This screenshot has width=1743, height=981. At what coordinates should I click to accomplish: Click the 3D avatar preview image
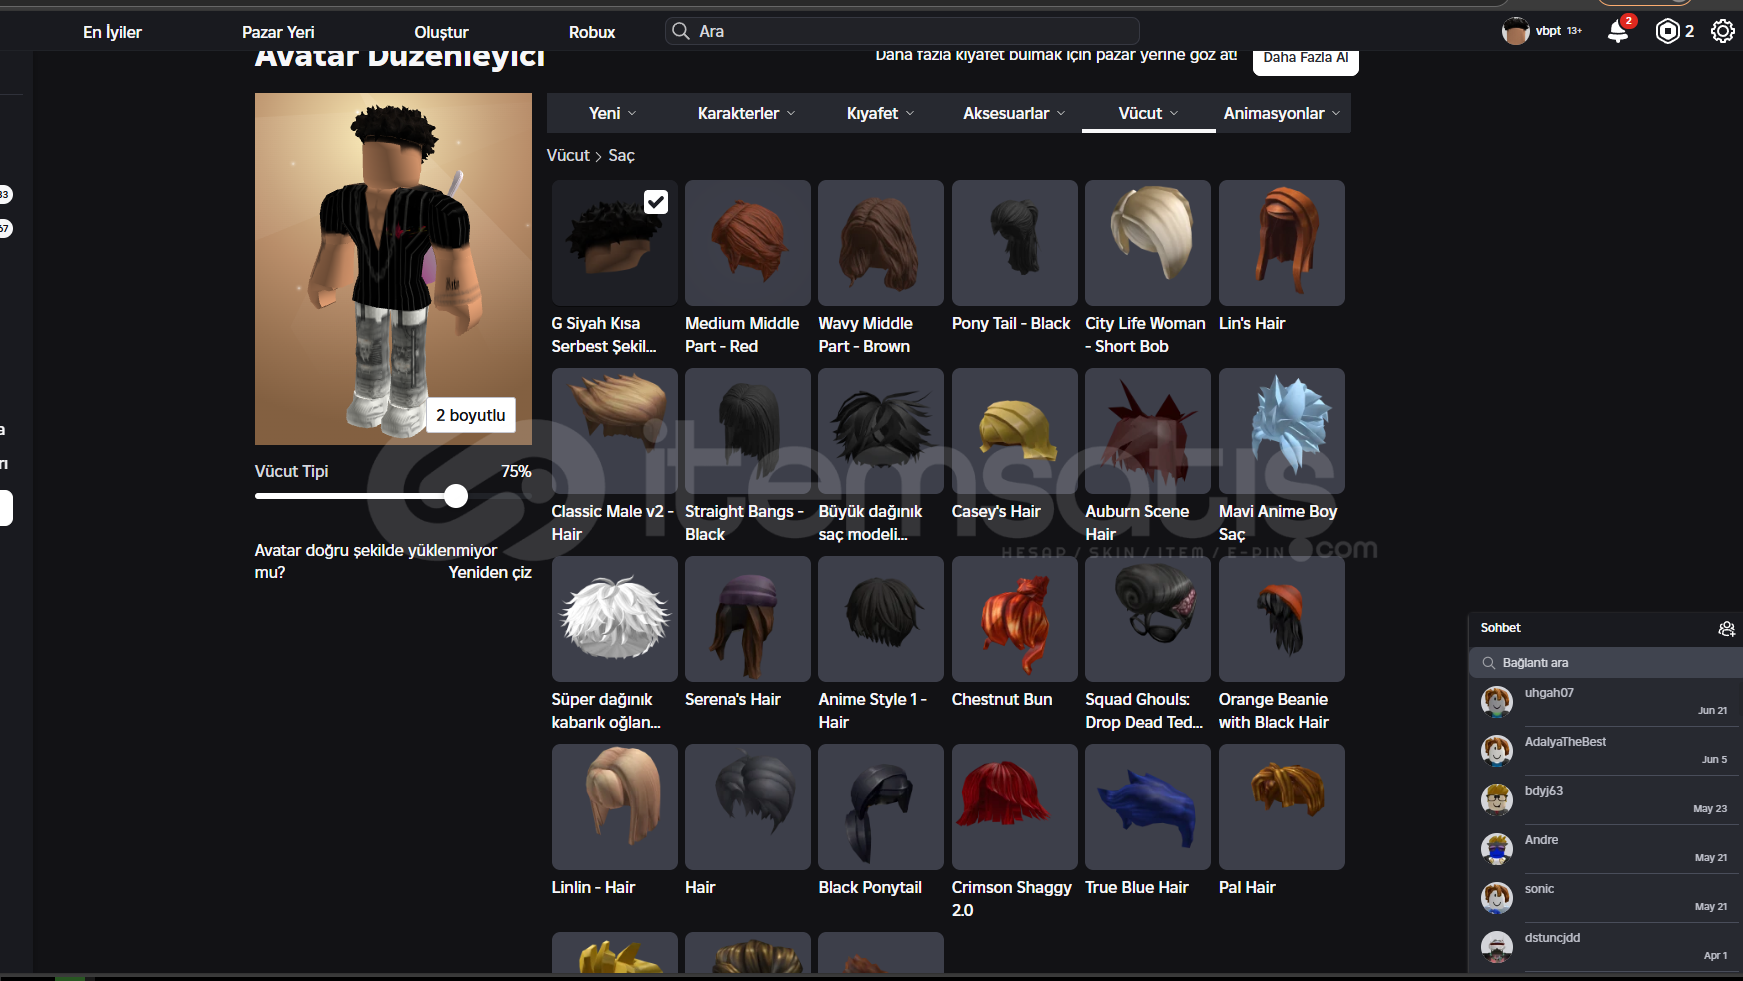point(393,269)
